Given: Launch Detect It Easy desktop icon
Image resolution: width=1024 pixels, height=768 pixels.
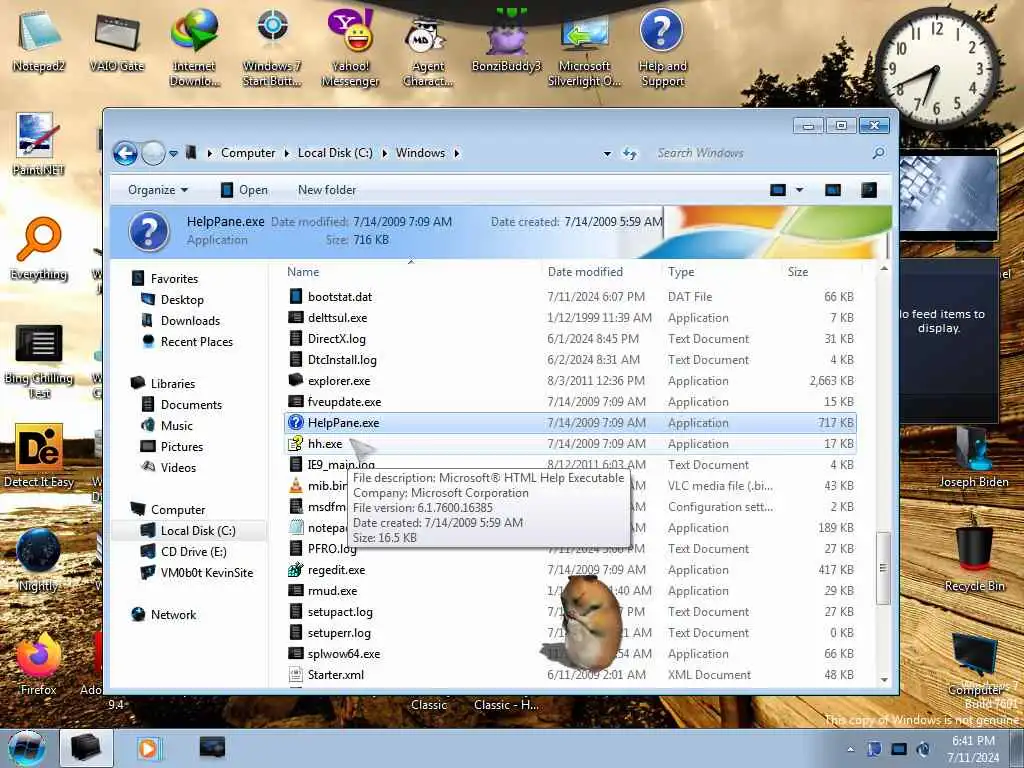Looking at the screenshot, I should (39, 456).
